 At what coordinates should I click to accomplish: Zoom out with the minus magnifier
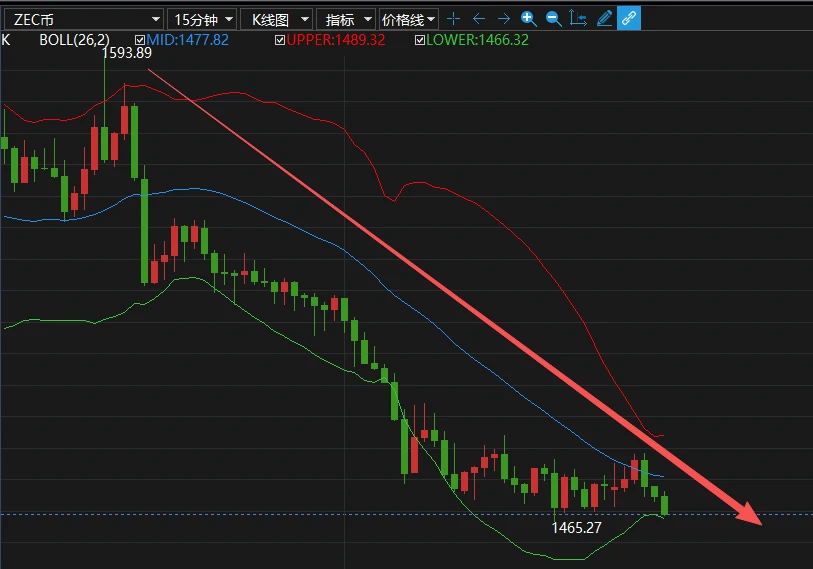click(x=554, y=19)
